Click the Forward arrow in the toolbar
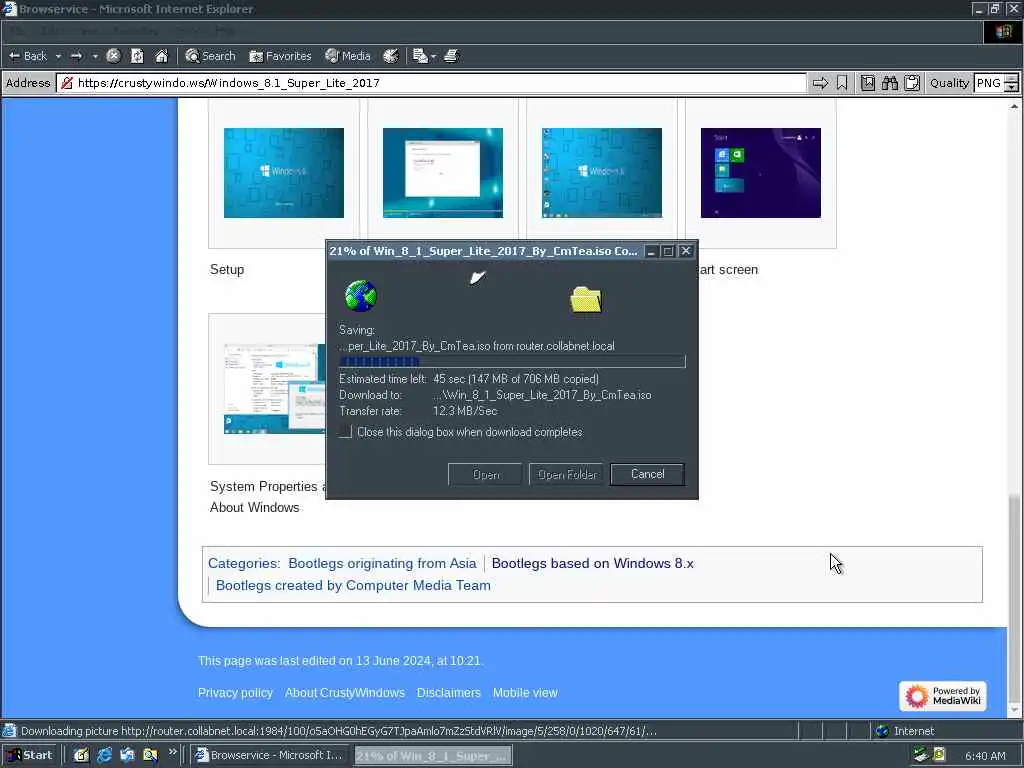 [x=76, y=56]
